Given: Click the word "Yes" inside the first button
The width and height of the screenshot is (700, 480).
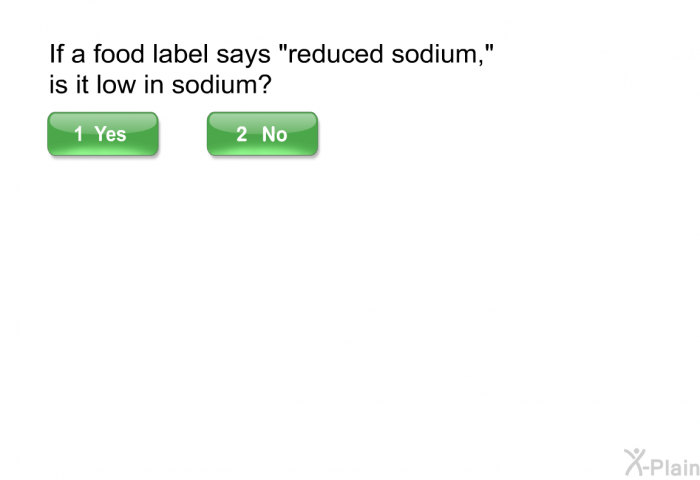Looking at the screenshot, I should tap(110, 134).
